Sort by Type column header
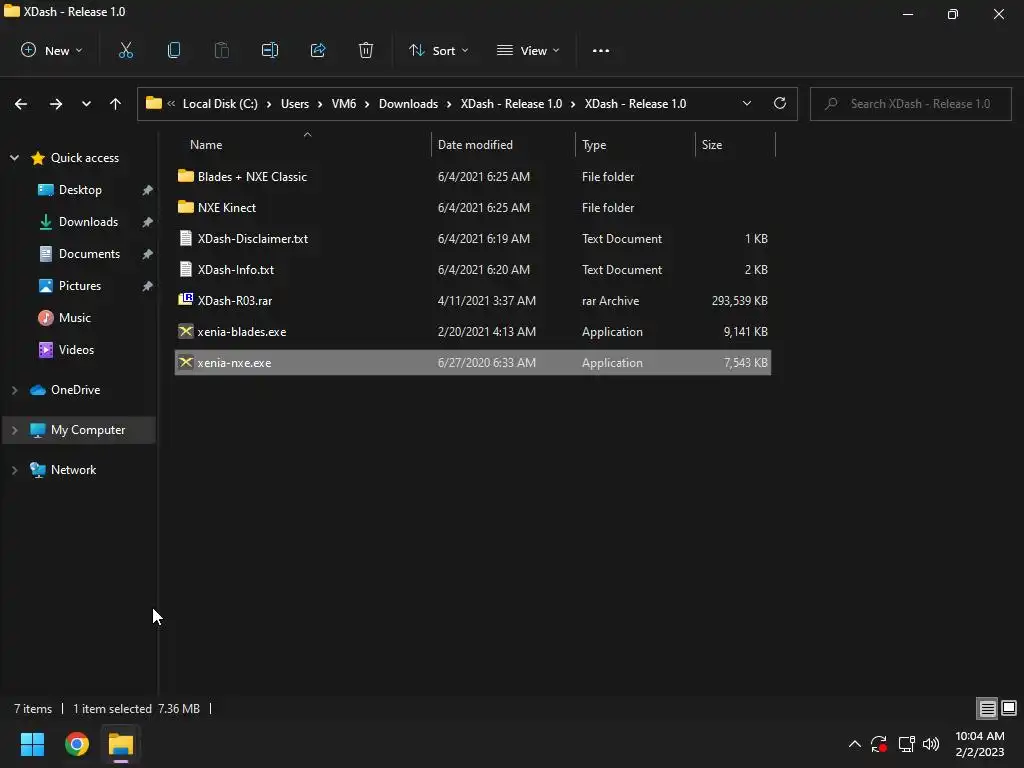Screen dimensions: 1024x768 pyautogui.click(x=635, y=144)
